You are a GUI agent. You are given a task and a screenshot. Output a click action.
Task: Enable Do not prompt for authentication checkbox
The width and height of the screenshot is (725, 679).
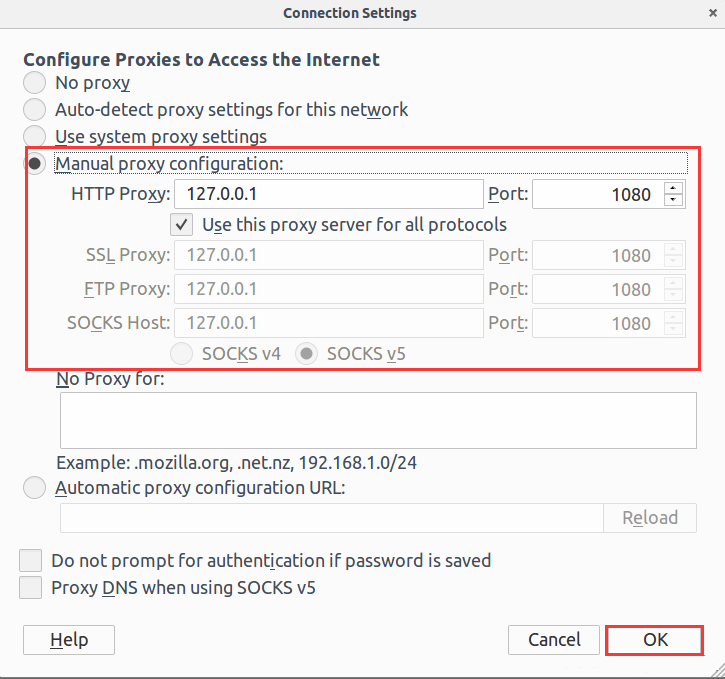31,561
